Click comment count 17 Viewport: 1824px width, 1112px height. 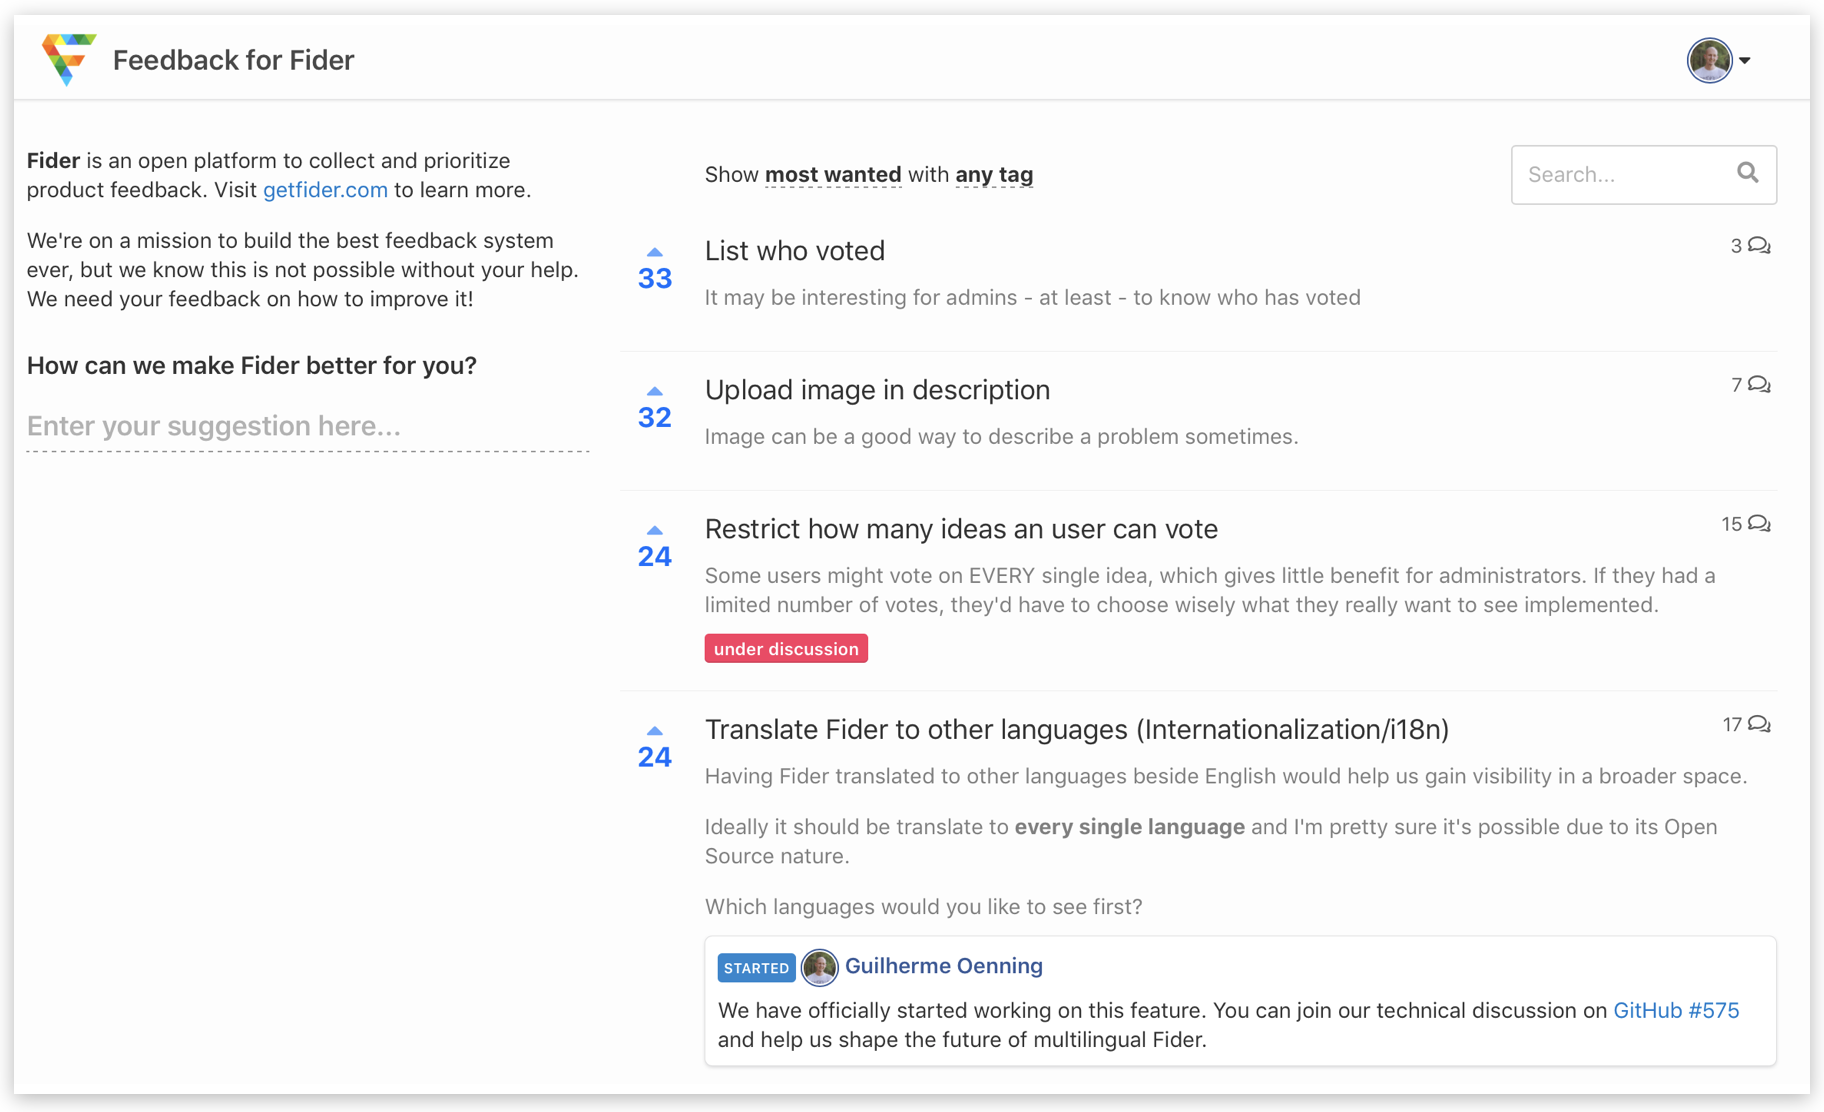pyautogui.click(x=1732, y=724)
